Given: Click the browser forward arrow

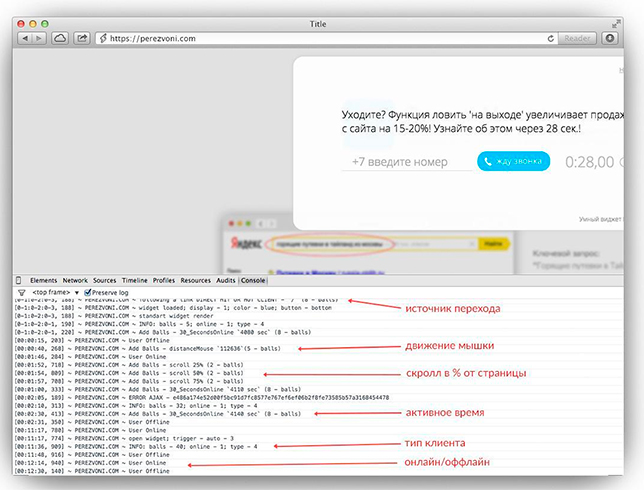Looking at the screenshot, I should point(39,38).
